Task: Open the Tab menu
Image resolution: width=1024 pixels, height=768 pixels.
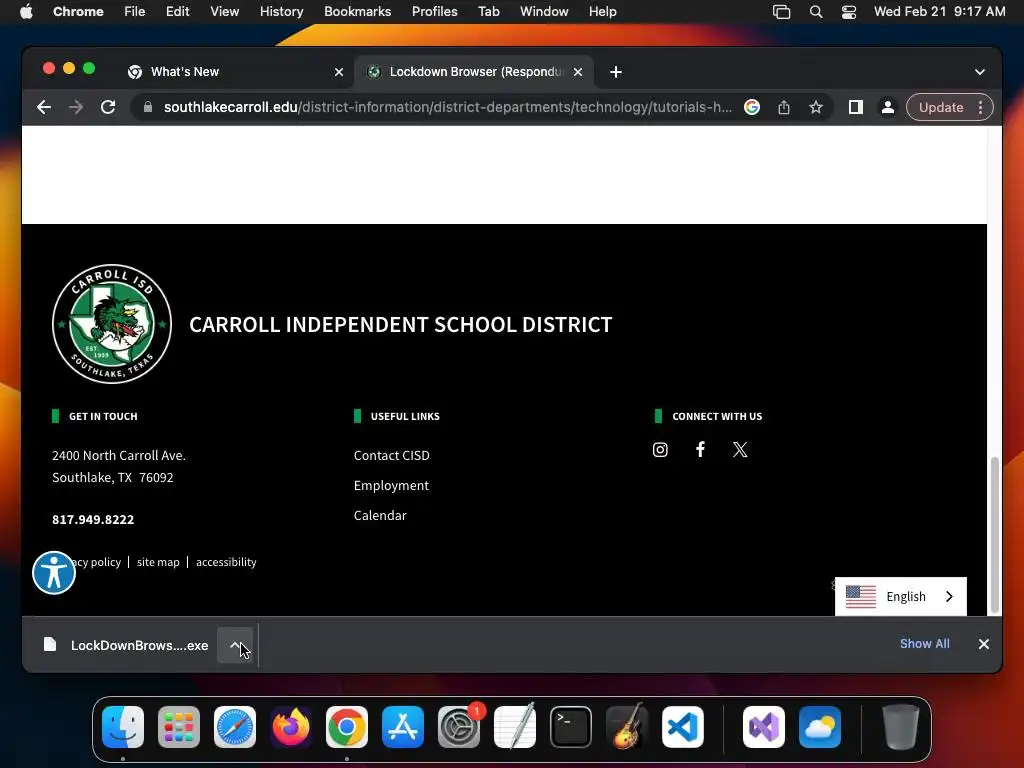Action: point(488,12)
